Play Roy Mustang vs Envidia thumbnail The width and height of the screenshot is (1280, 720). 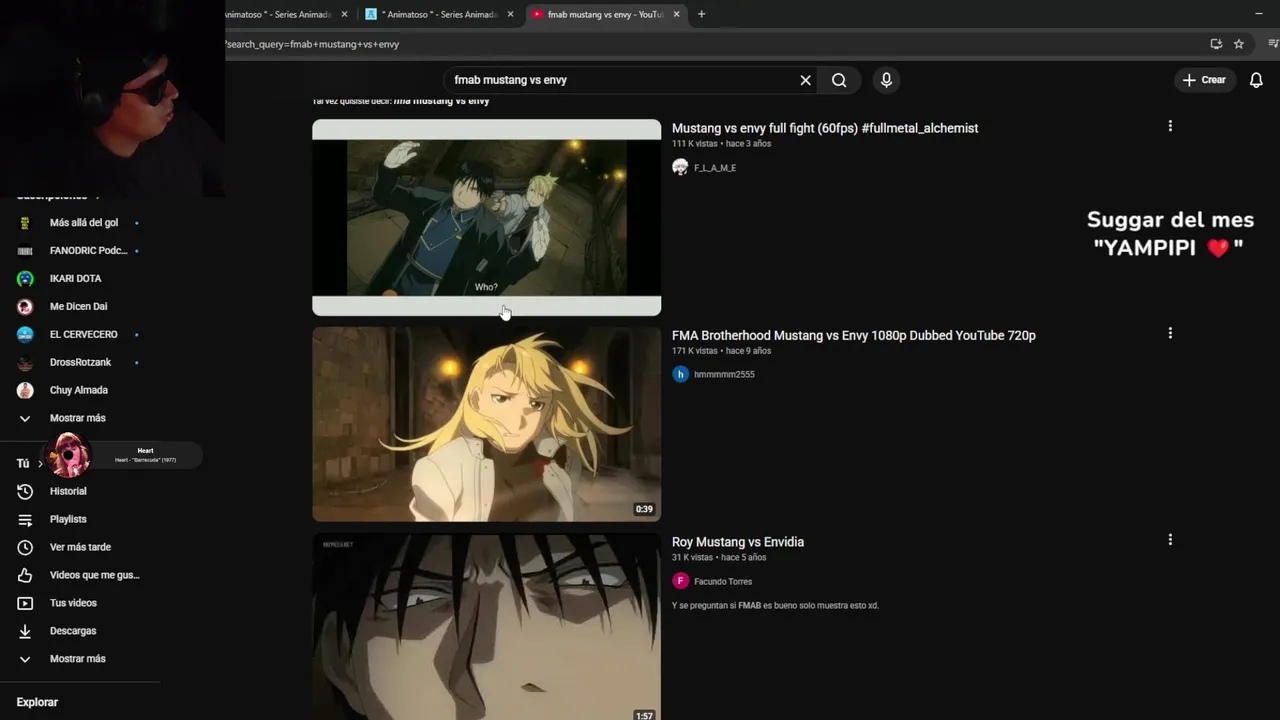[x=486, y=627]
